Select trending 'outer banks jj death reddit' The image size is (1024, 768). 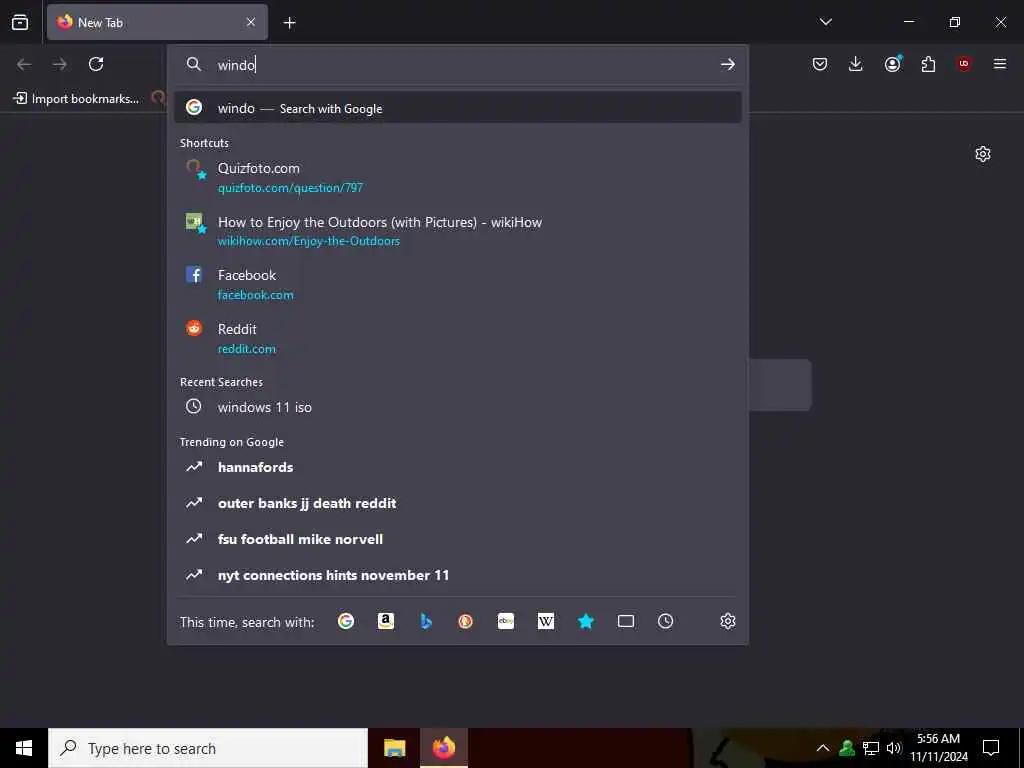(x=458, y=503)
